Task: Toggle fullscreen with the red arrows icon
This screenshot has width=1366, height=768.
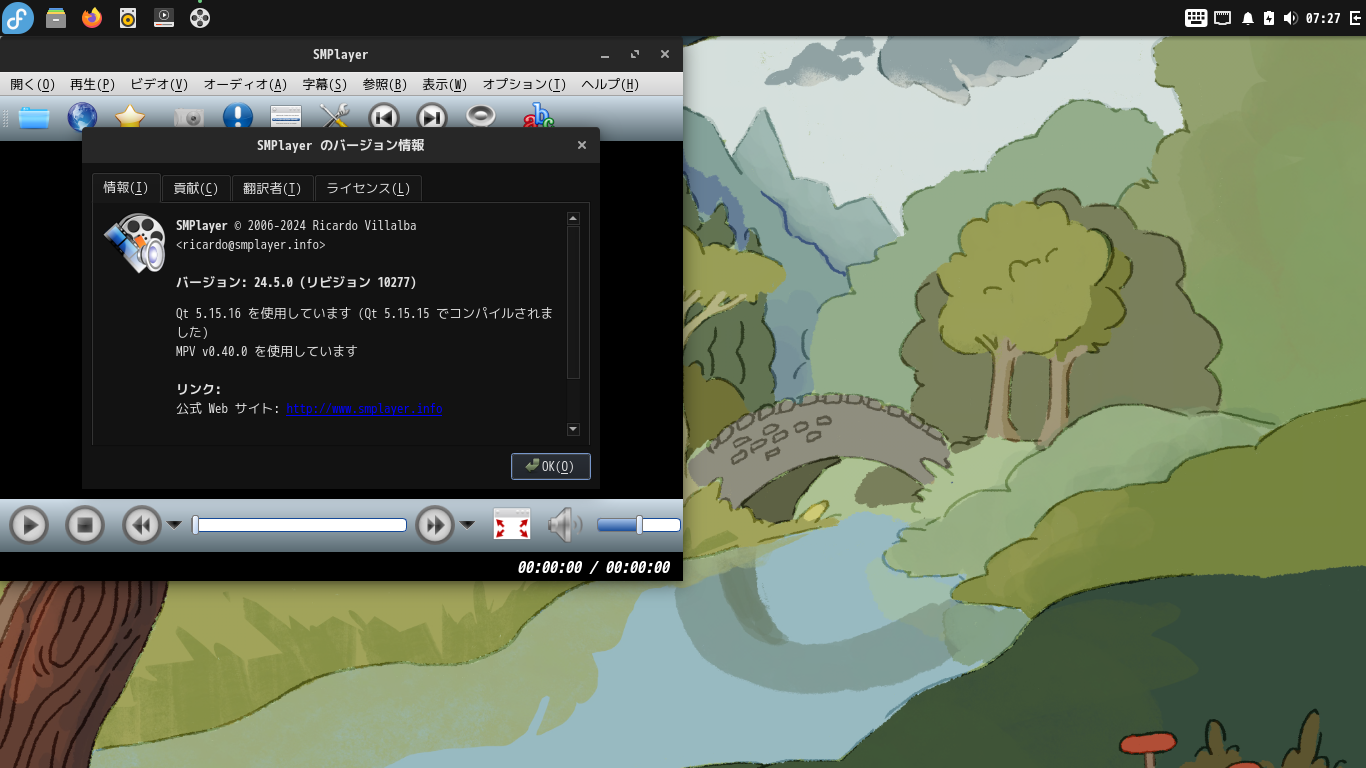Action: 512,525
